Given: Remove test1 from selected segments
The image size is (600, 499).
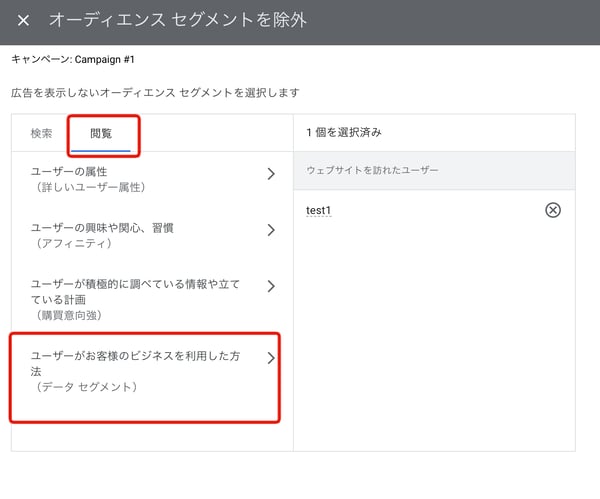Looking at the screenshot, I should [x=553, y=210].
